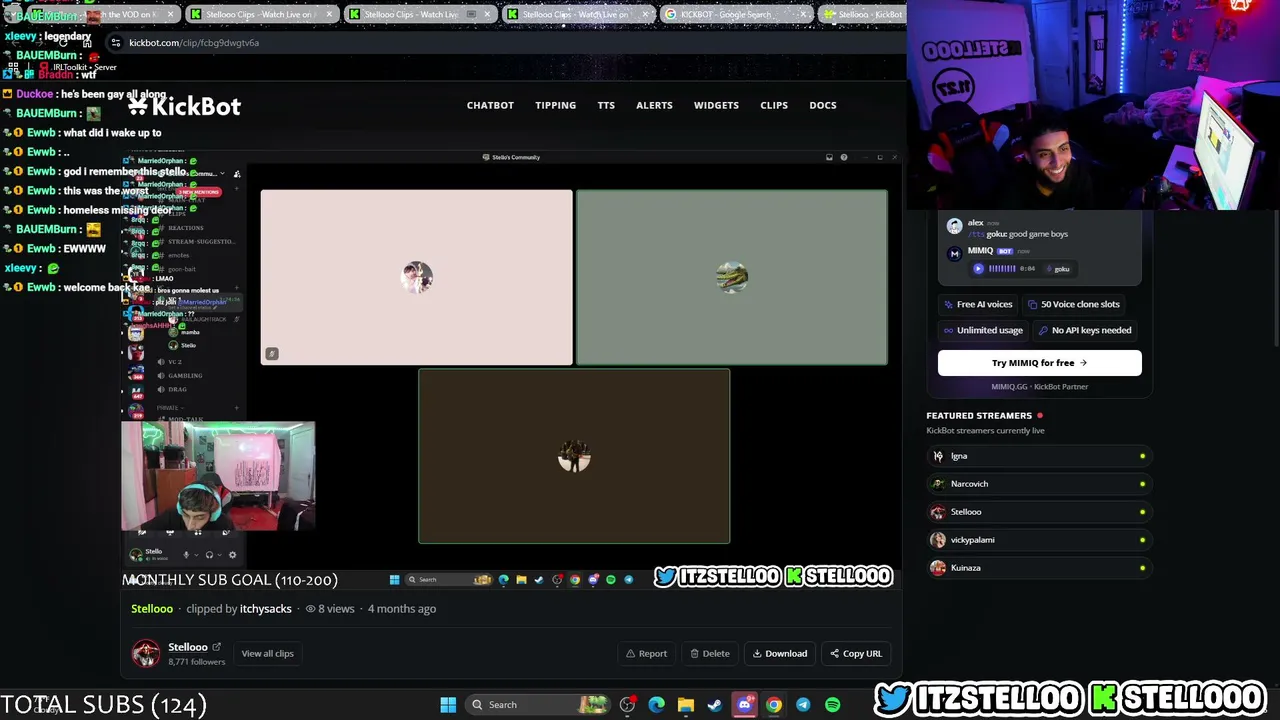Click the Stellooo clip title text
The height and width of the screenshot is (720, 1280).
click(x=152, y=609)
